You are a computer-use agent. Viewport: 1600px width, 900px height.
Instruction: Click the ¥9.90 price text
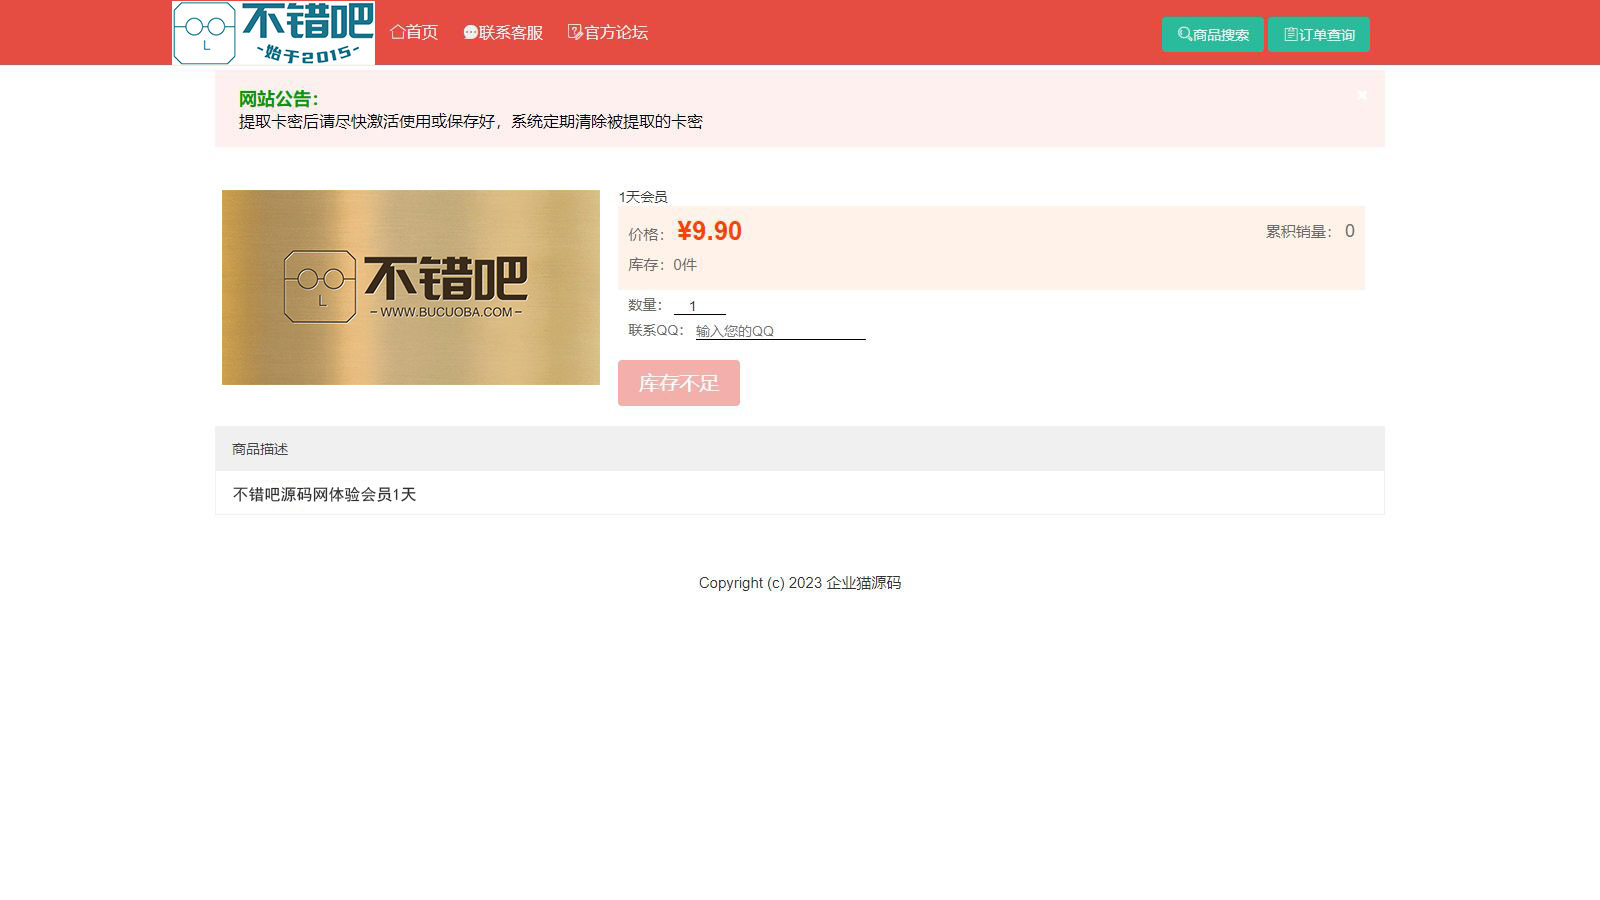(x=709, y=231)
